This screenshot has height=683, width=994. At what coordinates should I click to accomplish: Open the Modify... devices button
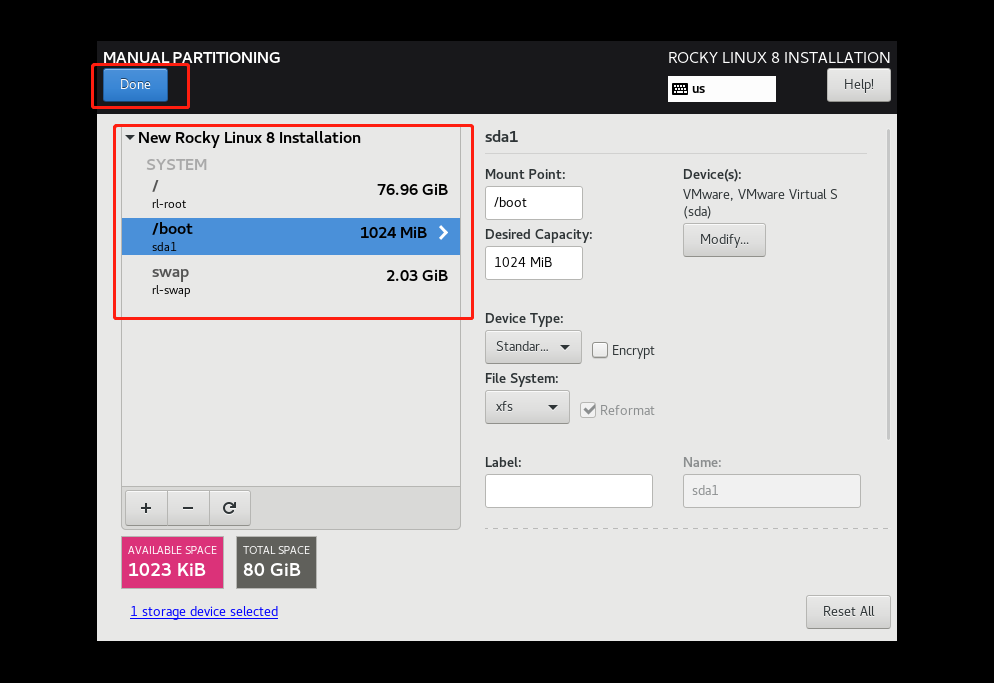[x=724, y=240]
